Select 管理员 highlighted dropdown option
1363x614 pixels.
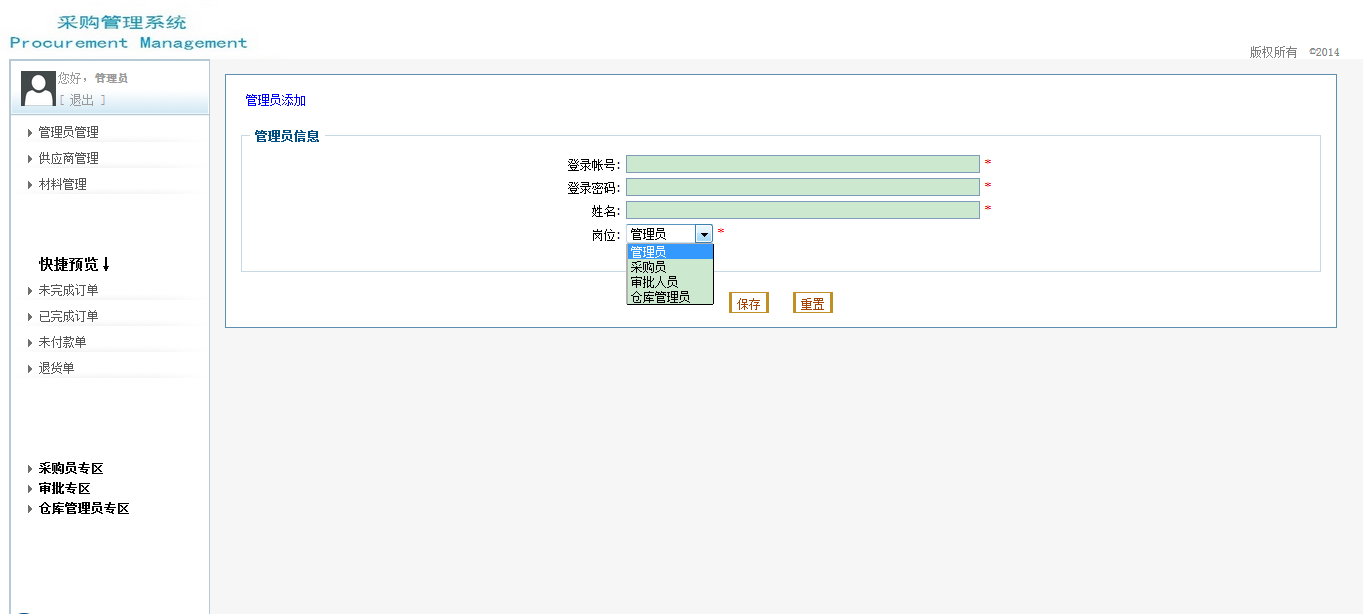click(648, 252)
